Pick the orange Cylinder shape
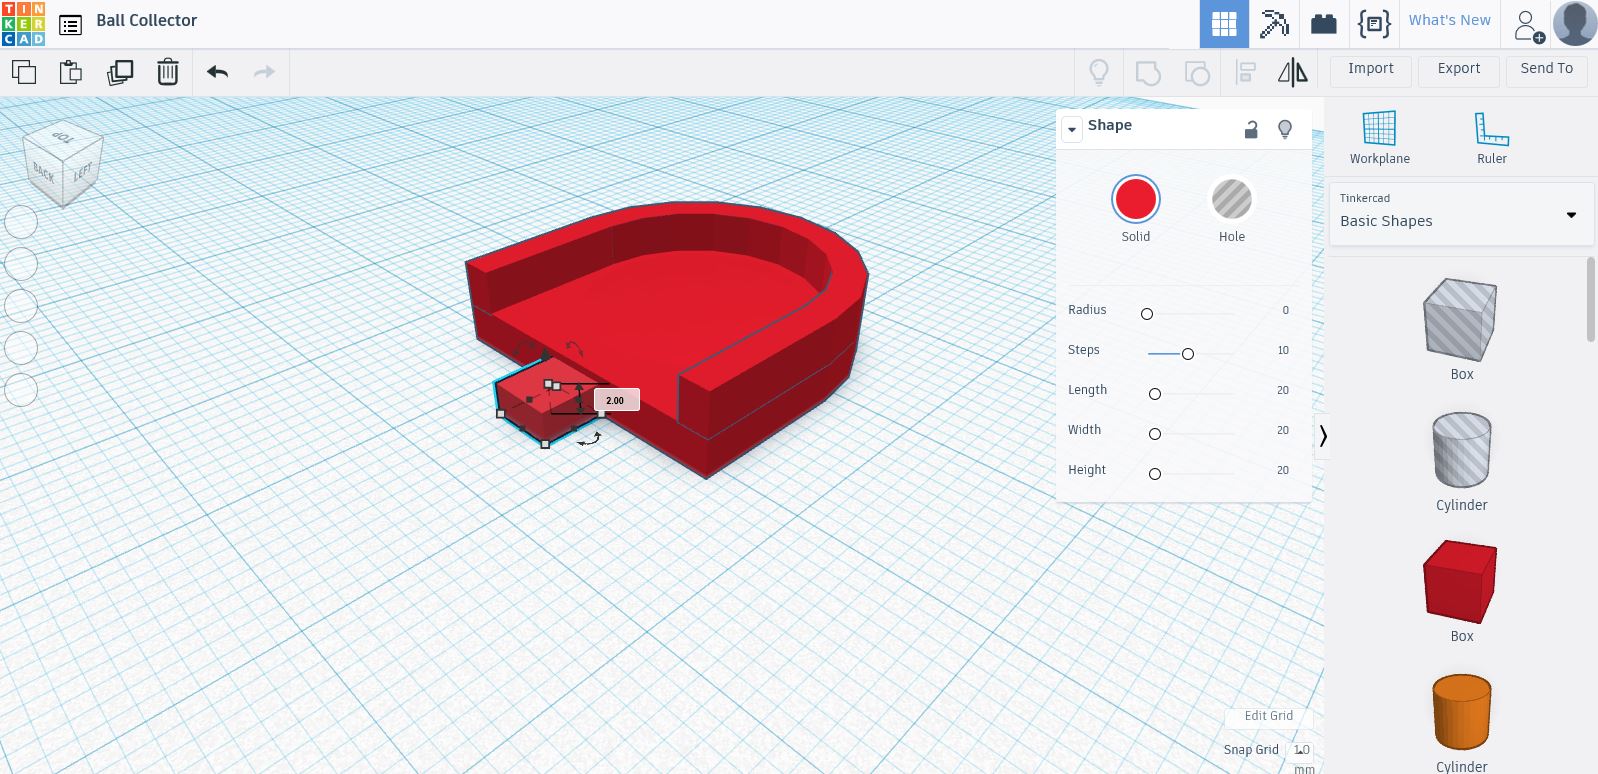 pyautogui.click(x=1461, y=712)
